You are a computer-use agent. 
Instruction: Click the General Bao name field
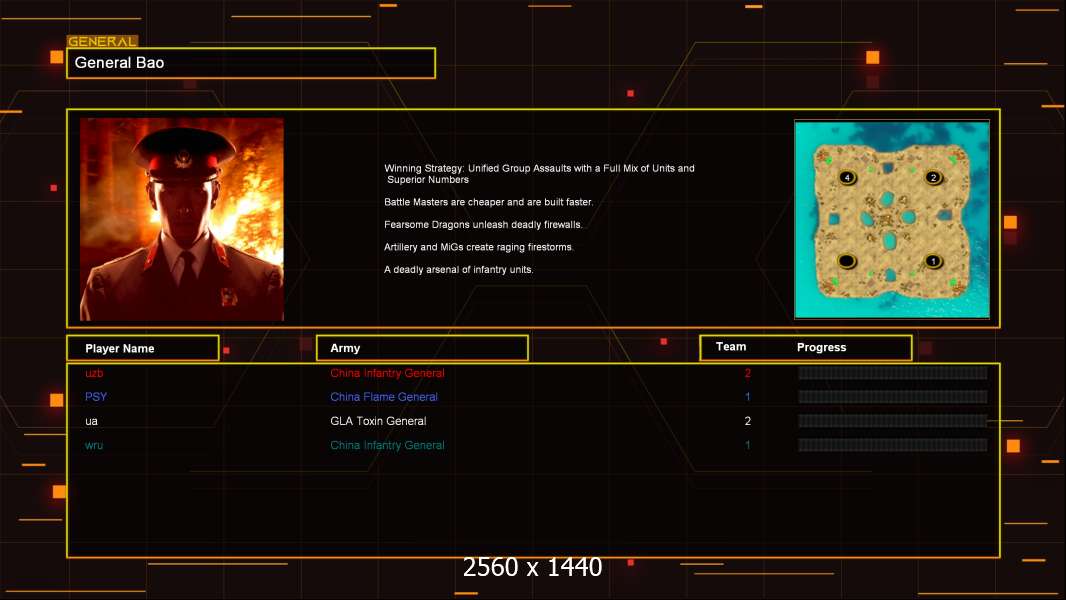251,63
